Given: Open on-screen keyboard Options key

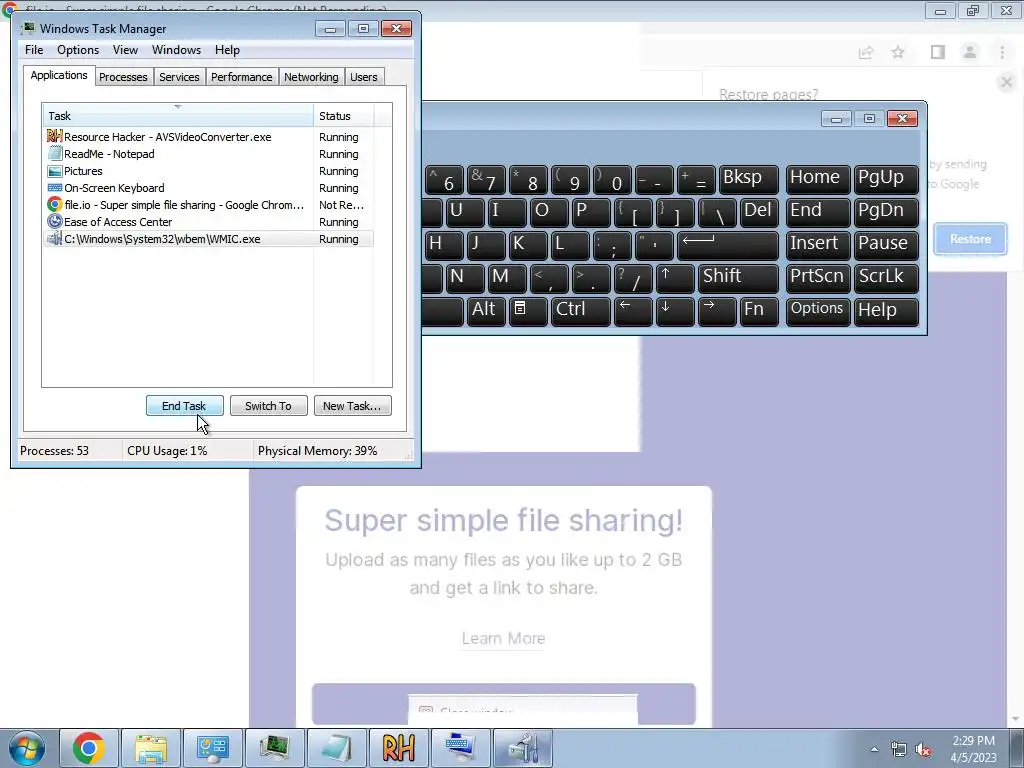Looking at the screenshot, I should 818,312.
